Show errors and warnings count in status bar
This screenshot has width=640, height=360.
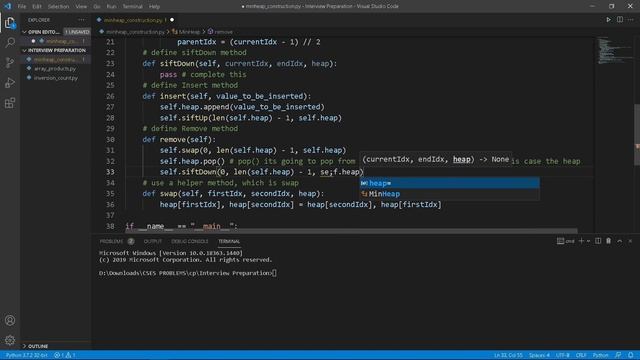[64, 355]
